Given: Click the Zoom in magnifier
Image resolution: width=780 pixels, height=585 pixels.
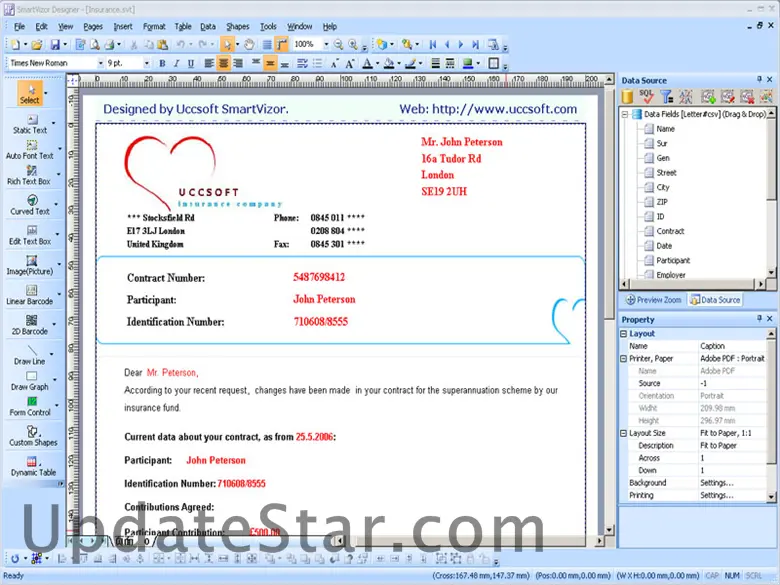Looking at the screenshot, I should [353, 45].
